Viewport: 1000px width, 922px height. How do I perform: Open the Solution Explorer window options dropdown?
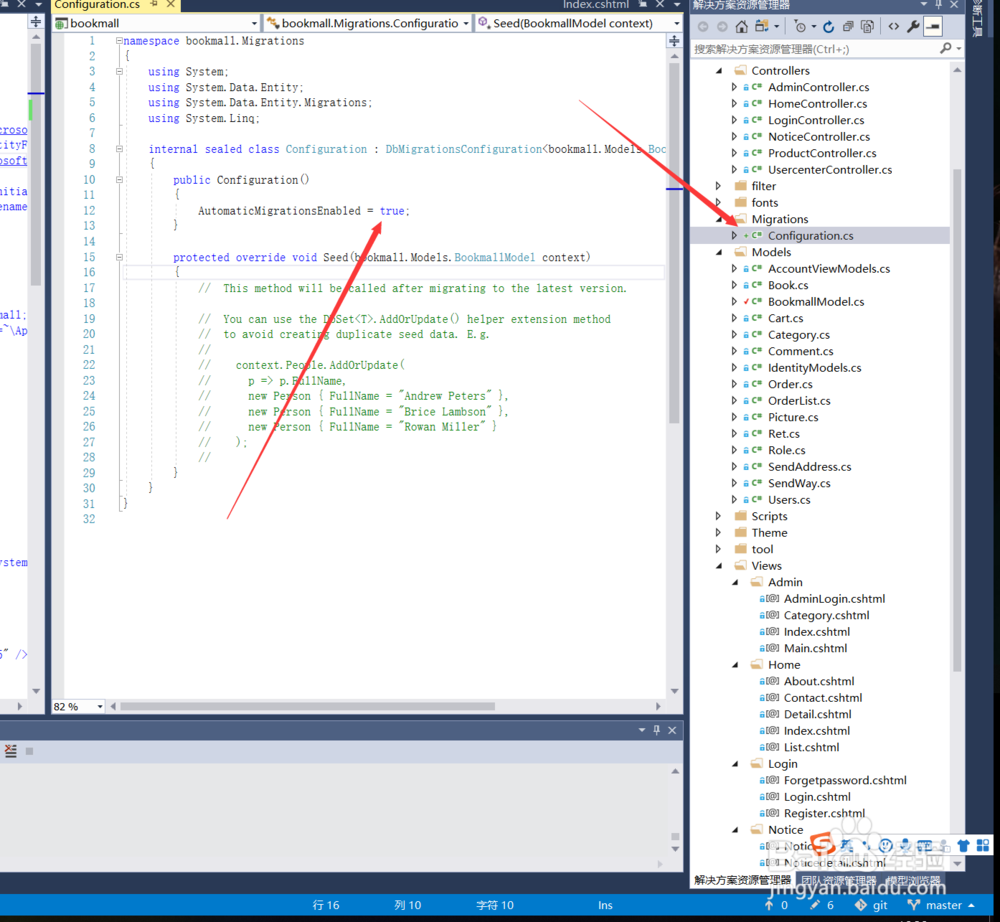pos(923,4)
